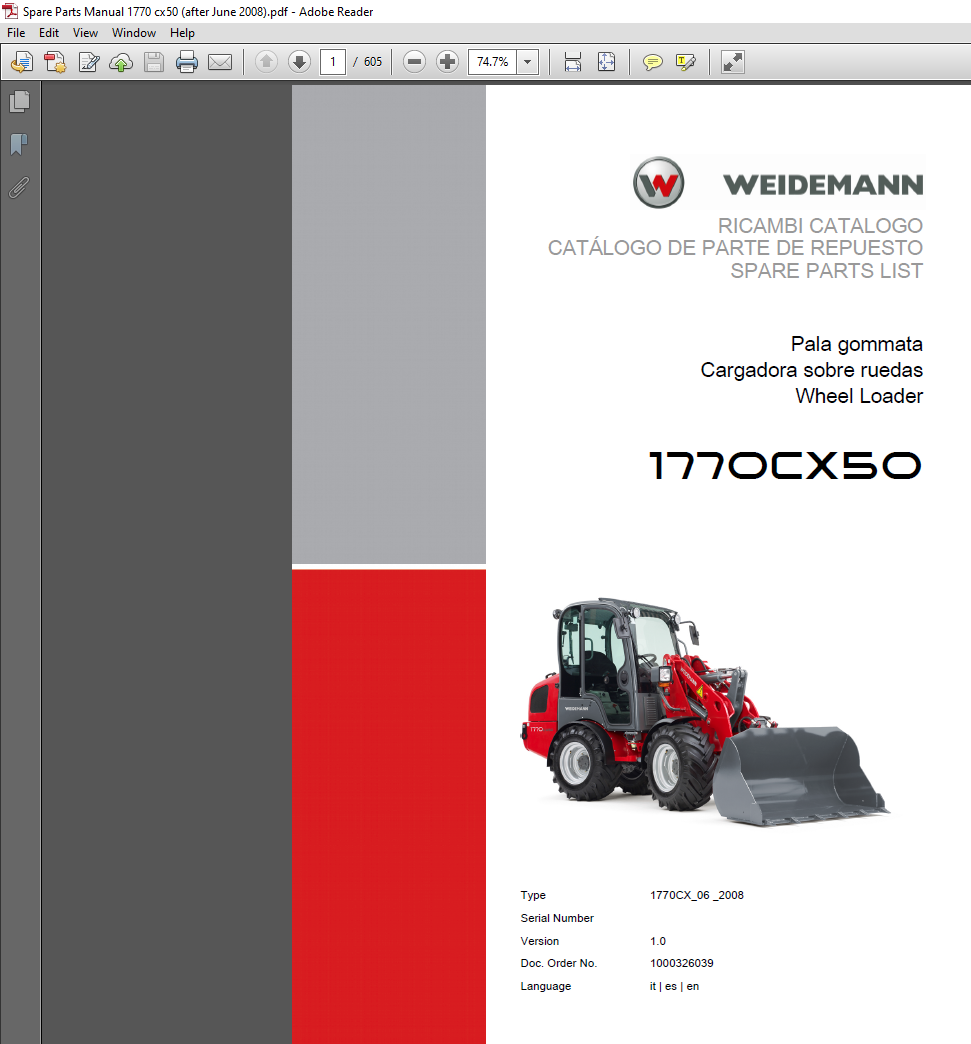Open the Window menu
Screen dimensions: 971x1044
[x=134, y=33]
